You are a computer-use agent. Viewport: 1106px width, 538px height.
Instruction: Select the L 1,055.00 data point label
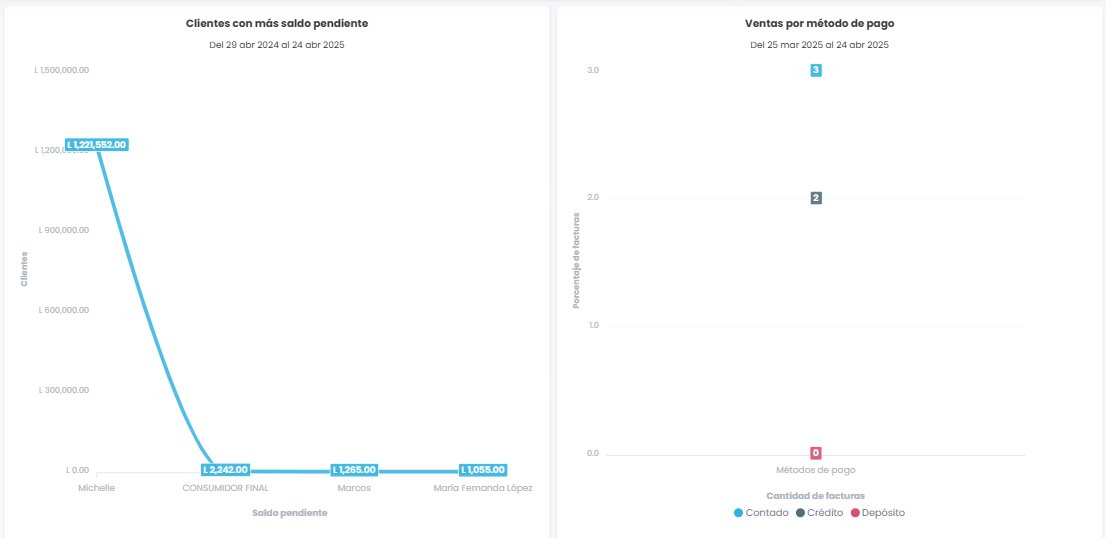point(483,470)
